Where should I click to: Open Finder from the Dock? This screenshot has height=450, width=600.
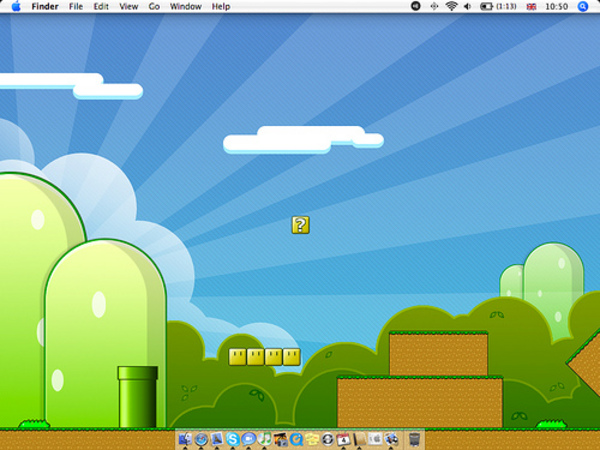coord(186,439)
